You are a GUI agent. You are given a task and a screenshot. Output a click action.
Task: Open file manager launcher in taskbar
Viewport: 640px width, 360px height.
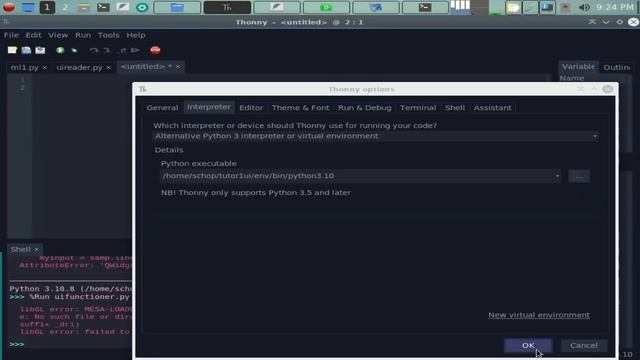click(84, 7)
